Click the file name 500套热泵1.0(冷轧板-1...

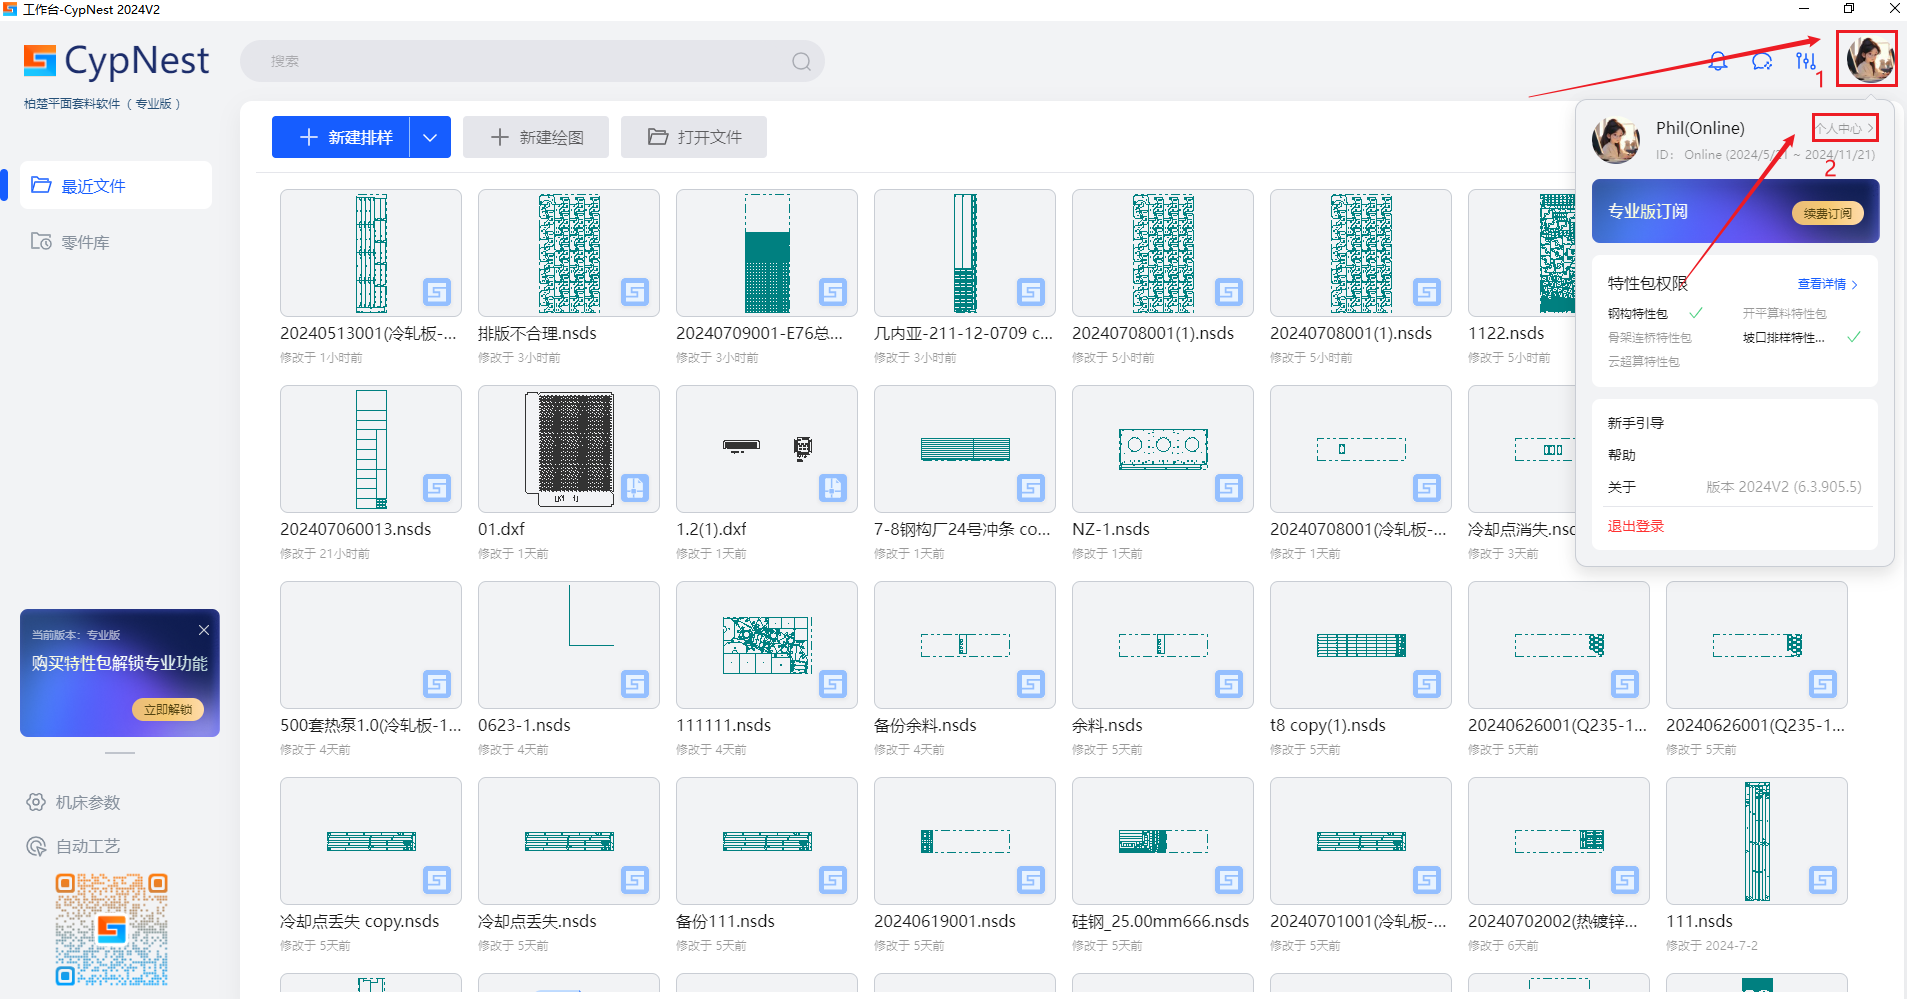tap(371, 725)
